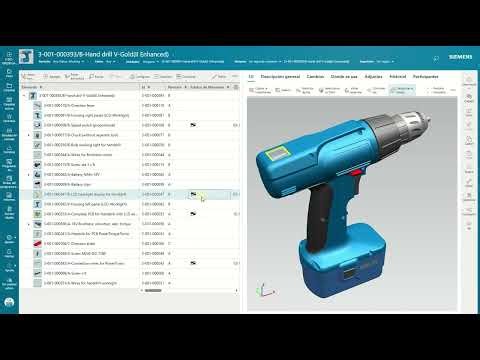This screenshot has width=480, height=360.
Task: Click the horizontal scrollbar thumb under the table
Action: click(x=153, y=291)
